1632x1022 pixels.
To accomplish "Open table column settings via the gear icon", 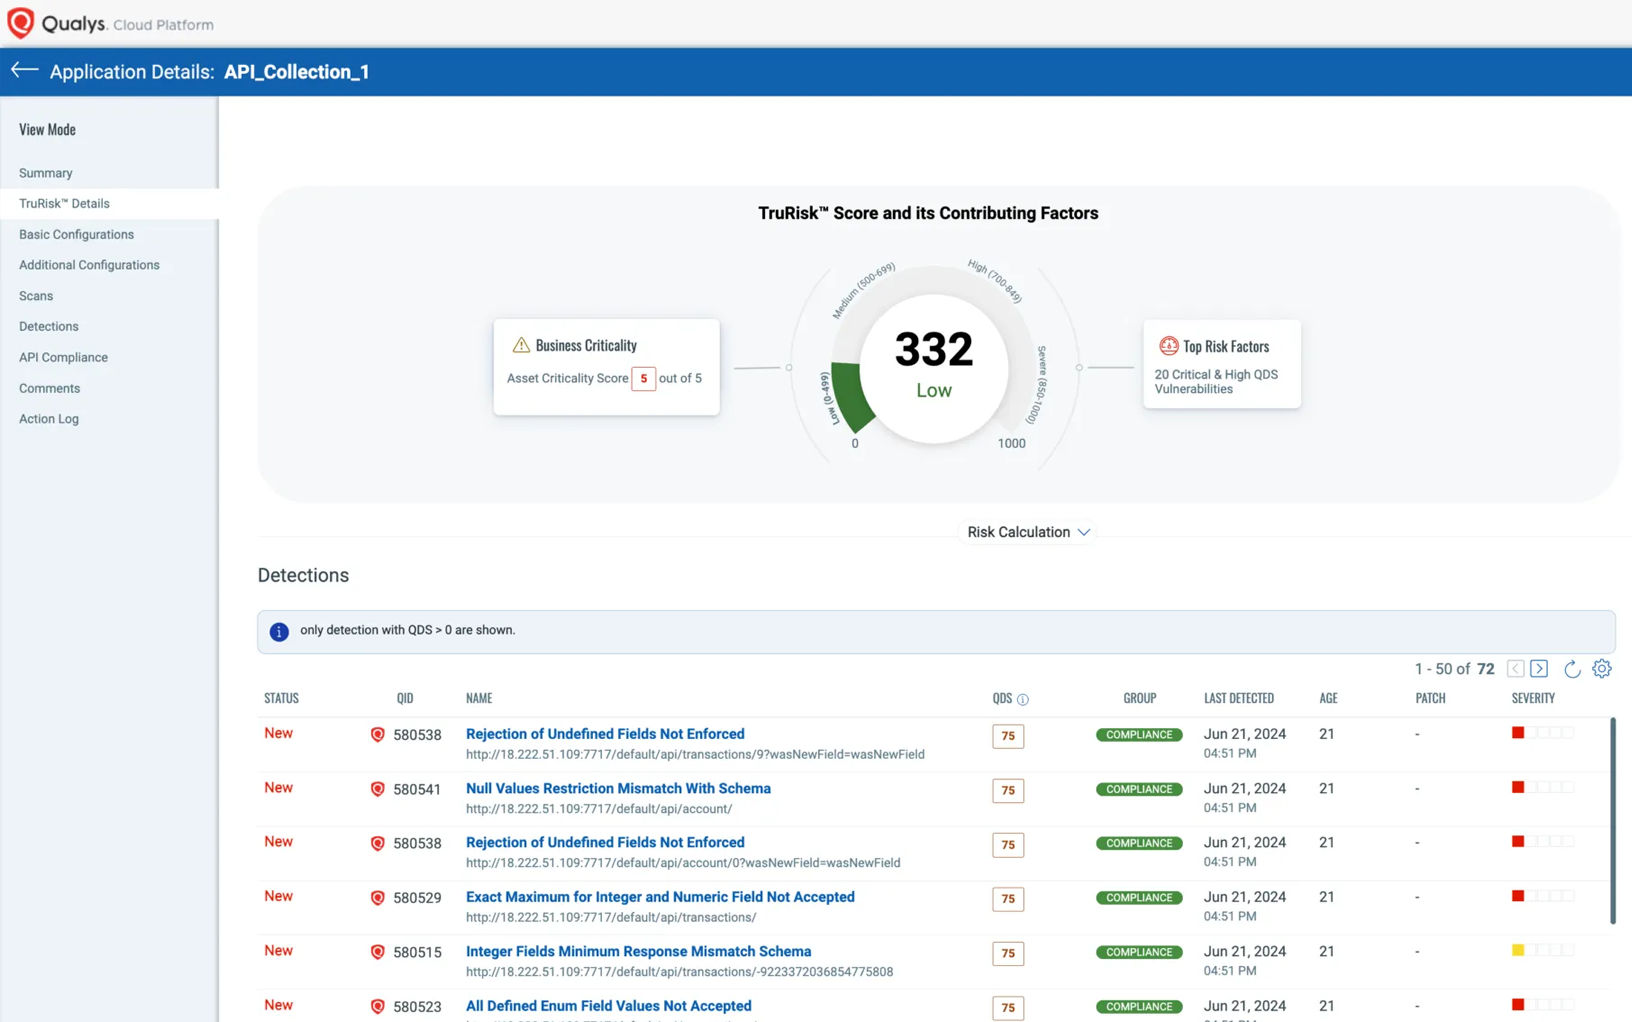I will pos(1601,668).
